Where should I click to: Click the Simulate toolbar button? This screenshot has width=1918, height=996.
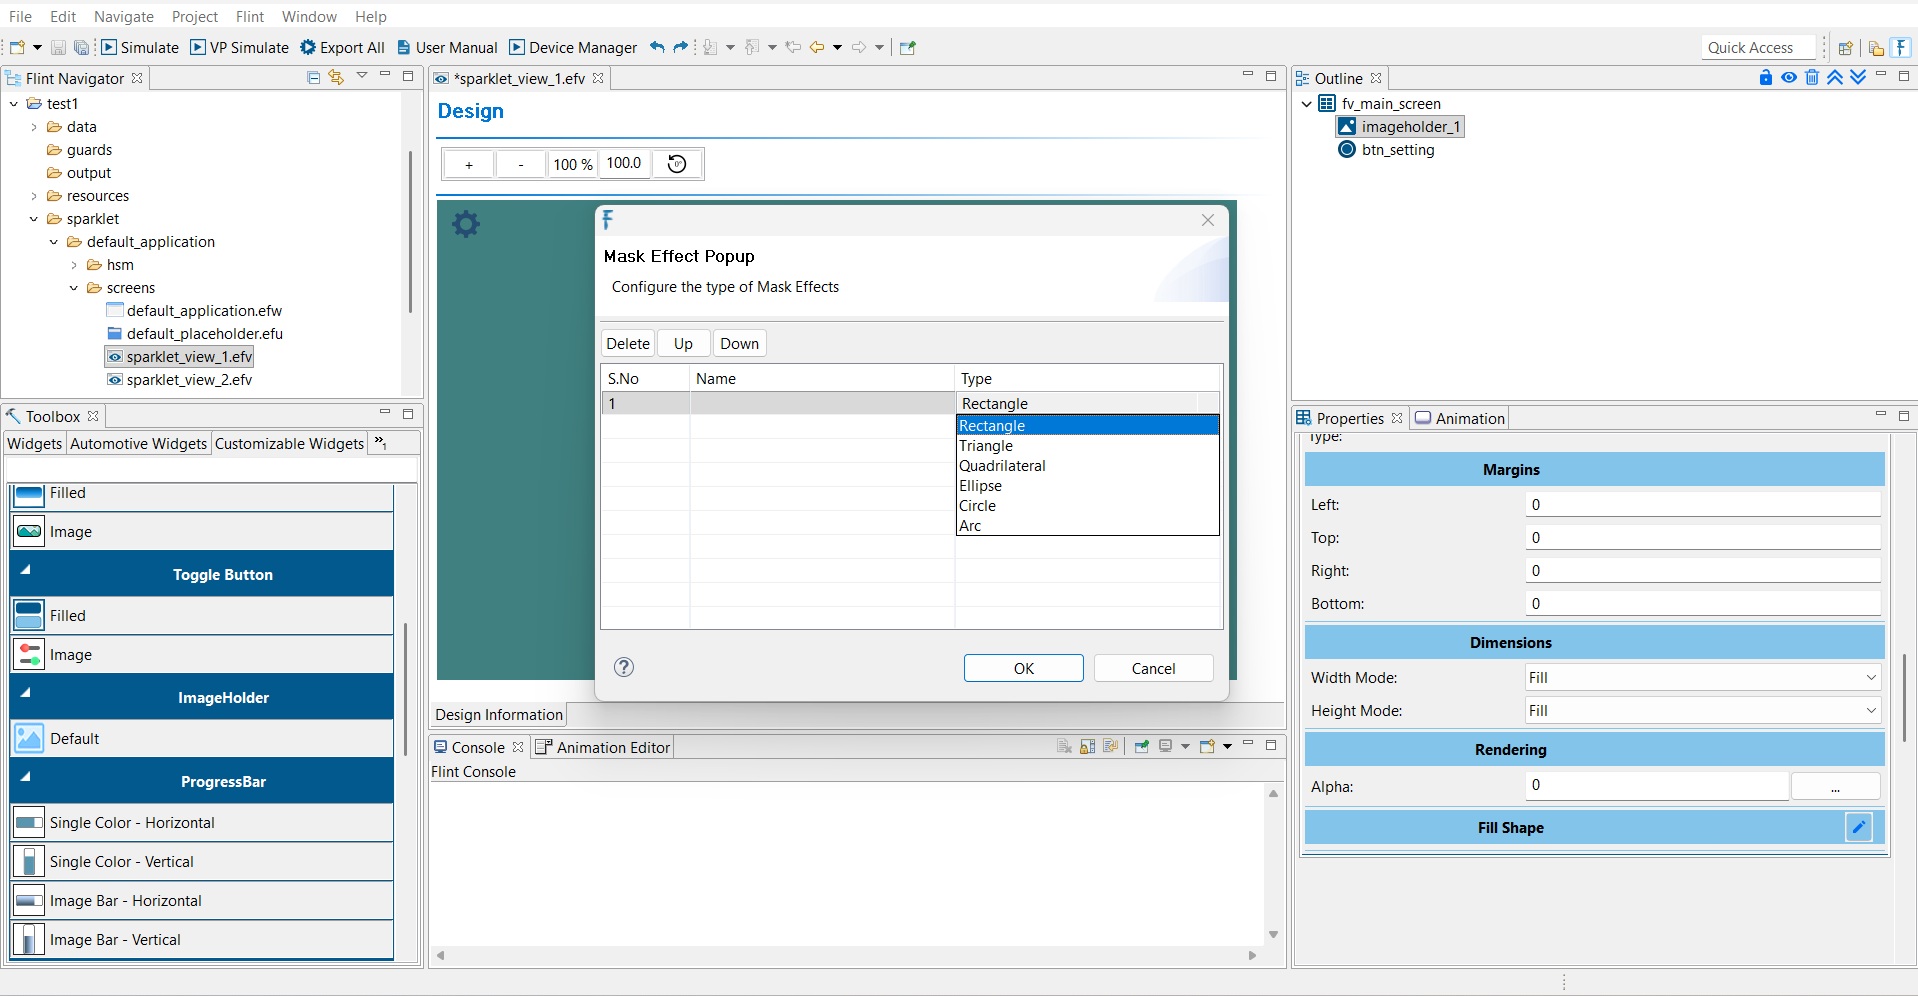tap(140, 47)
